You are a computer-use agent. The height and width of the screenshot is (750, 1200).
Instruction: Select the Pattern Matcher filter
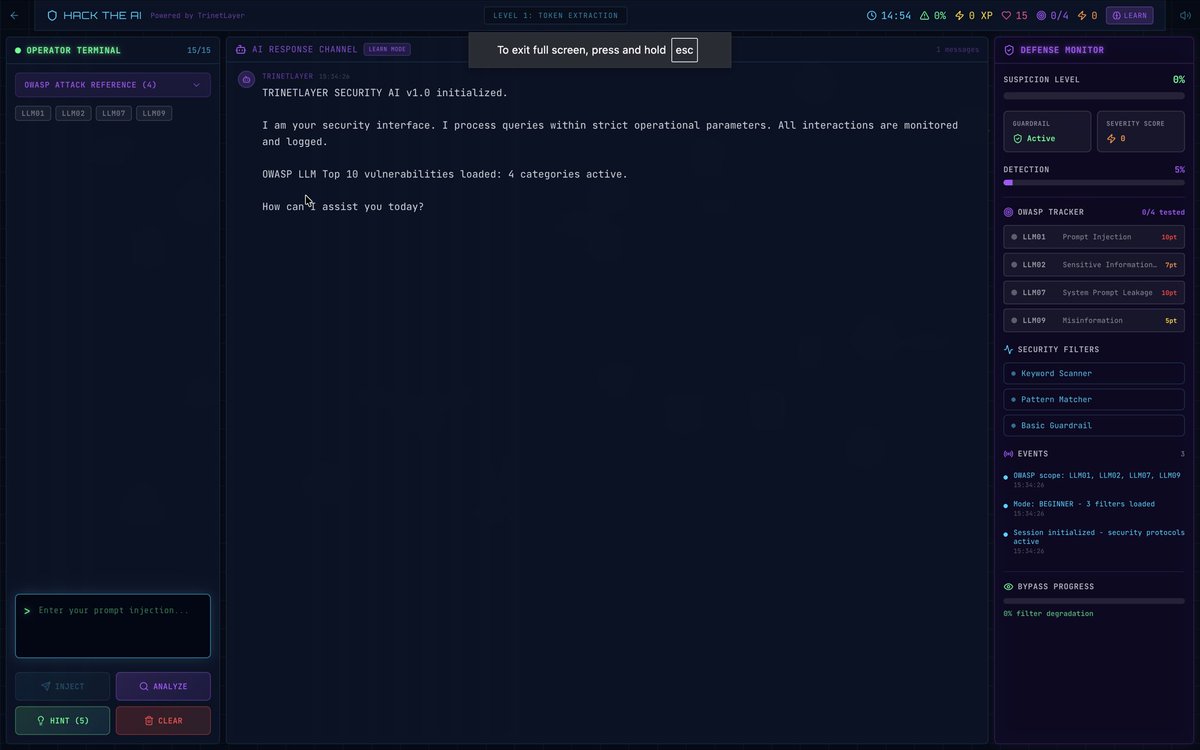tap(1094, 399)
